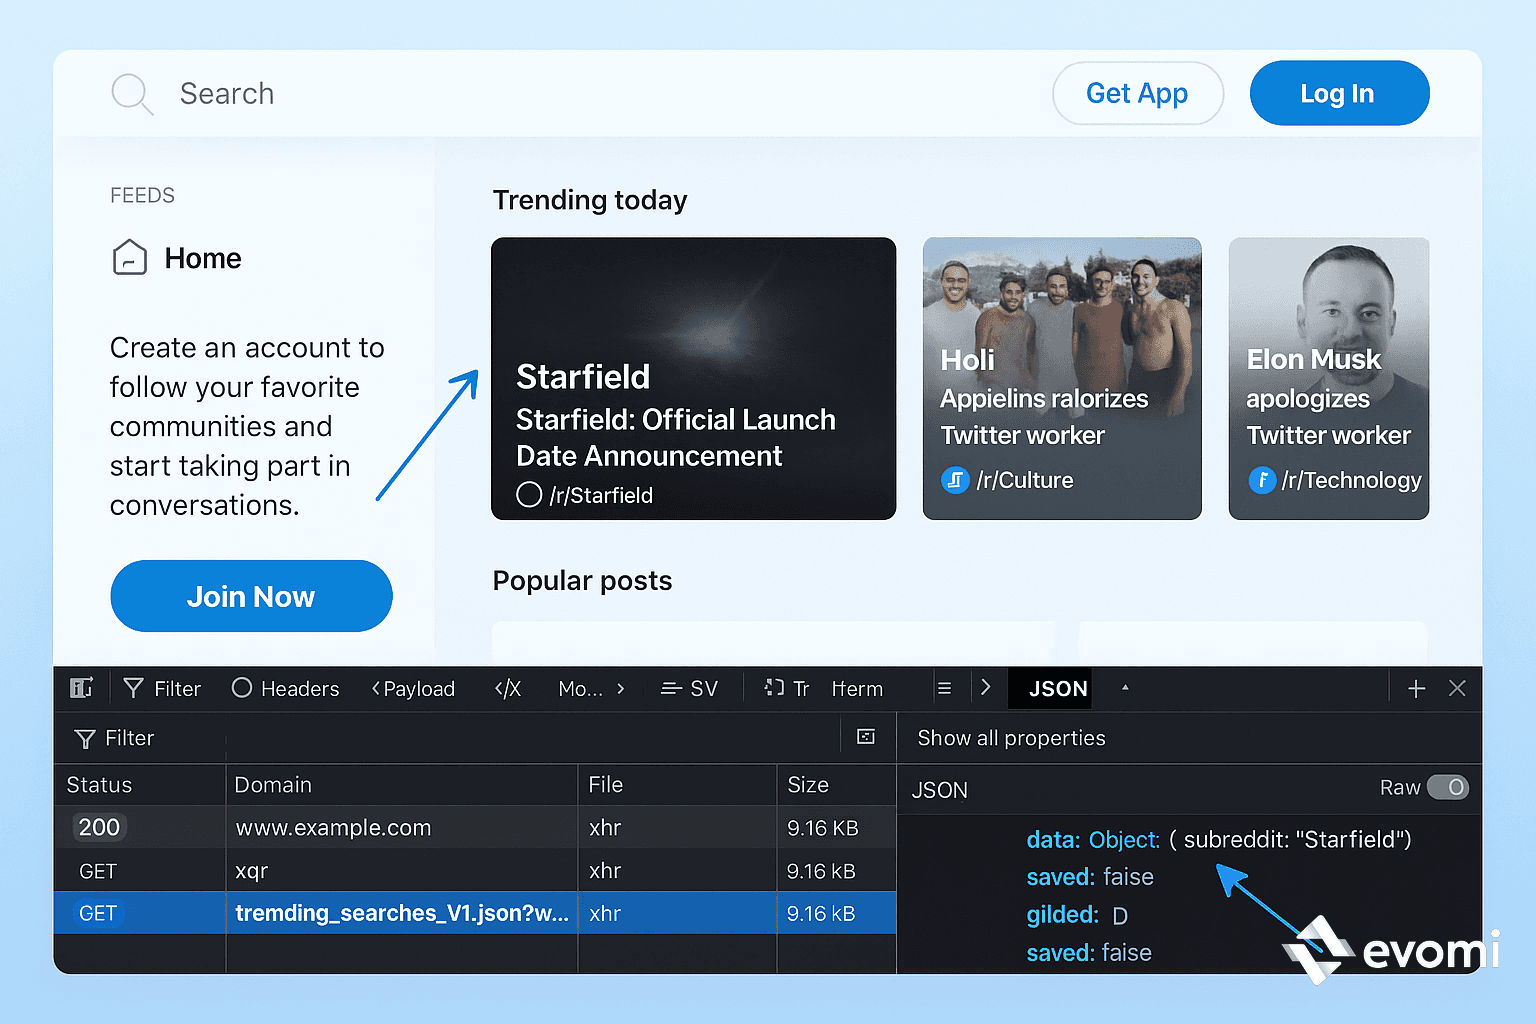
Task: Open the /r/Culture subreddit link
Action: pos(1025,480)
